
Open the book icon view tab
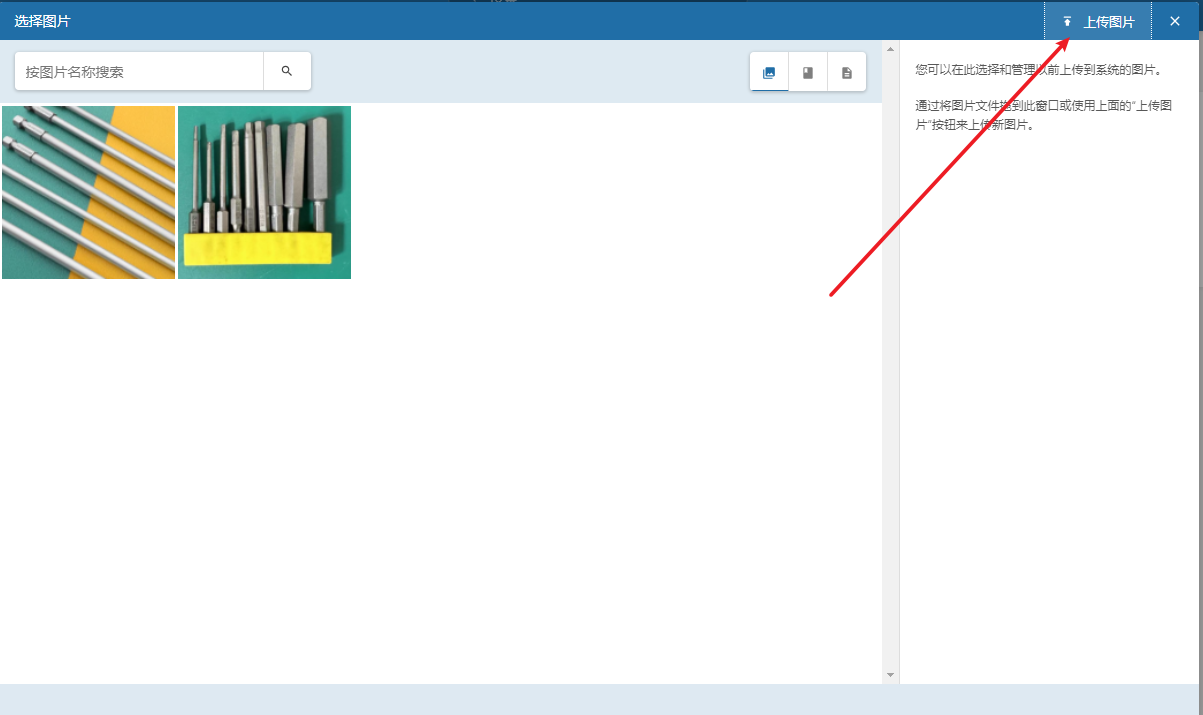(x=808, y=73)
